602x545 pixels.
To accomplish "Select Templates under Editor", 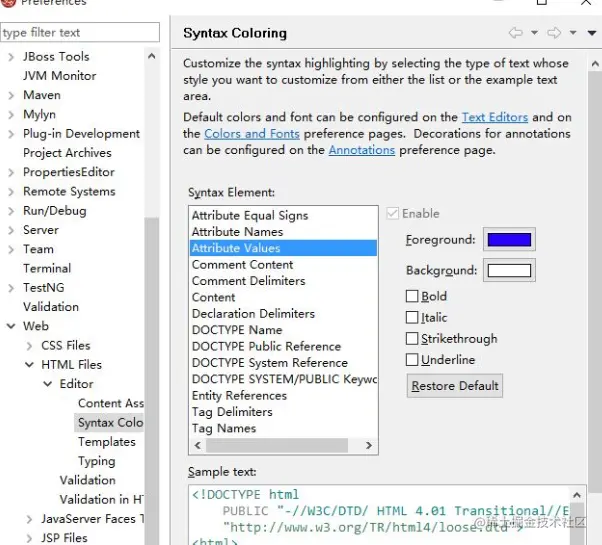I will pyautogui.click(x=107, y=442).
